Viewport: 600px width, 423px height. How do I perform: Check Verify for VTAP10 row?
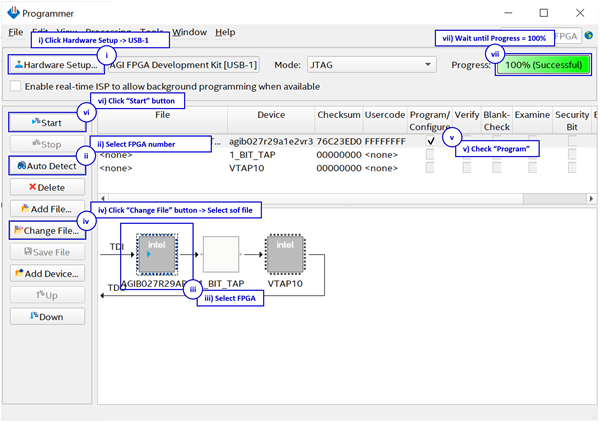point(467,168)
